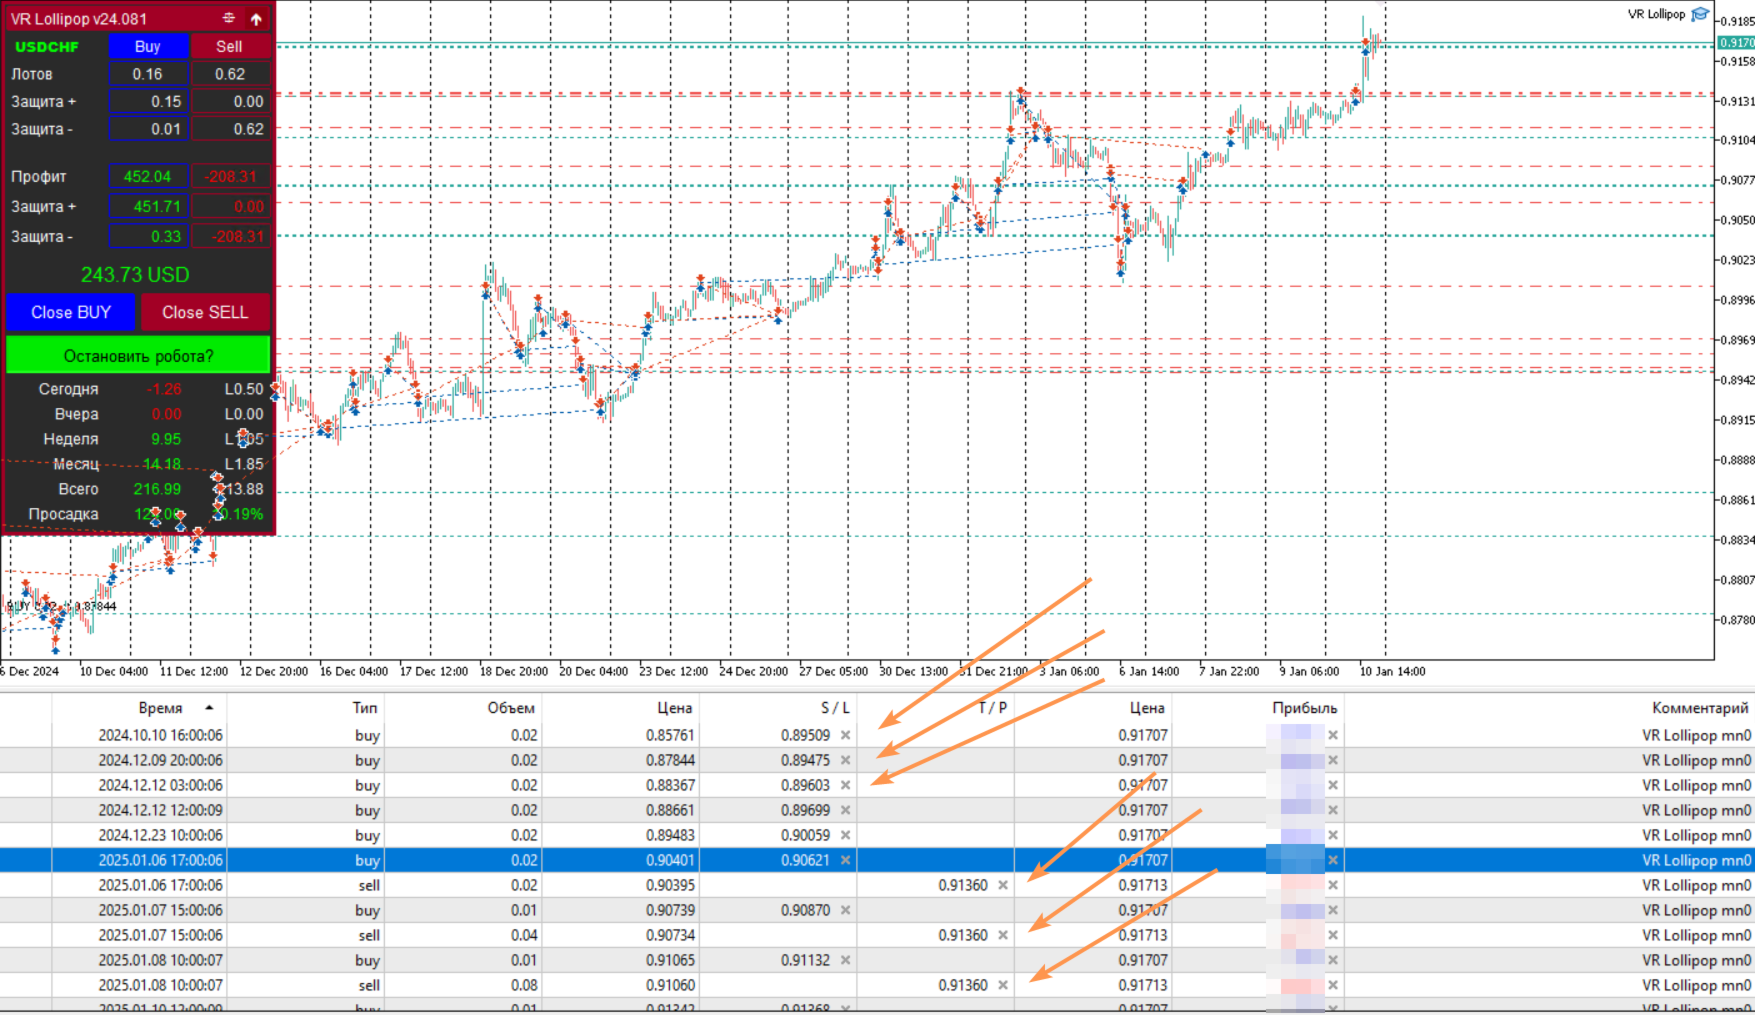Select the order row dated 2024.12.23 10:00:06
The width and height of the screenshot is (1755, 1015).
point(160,835)
